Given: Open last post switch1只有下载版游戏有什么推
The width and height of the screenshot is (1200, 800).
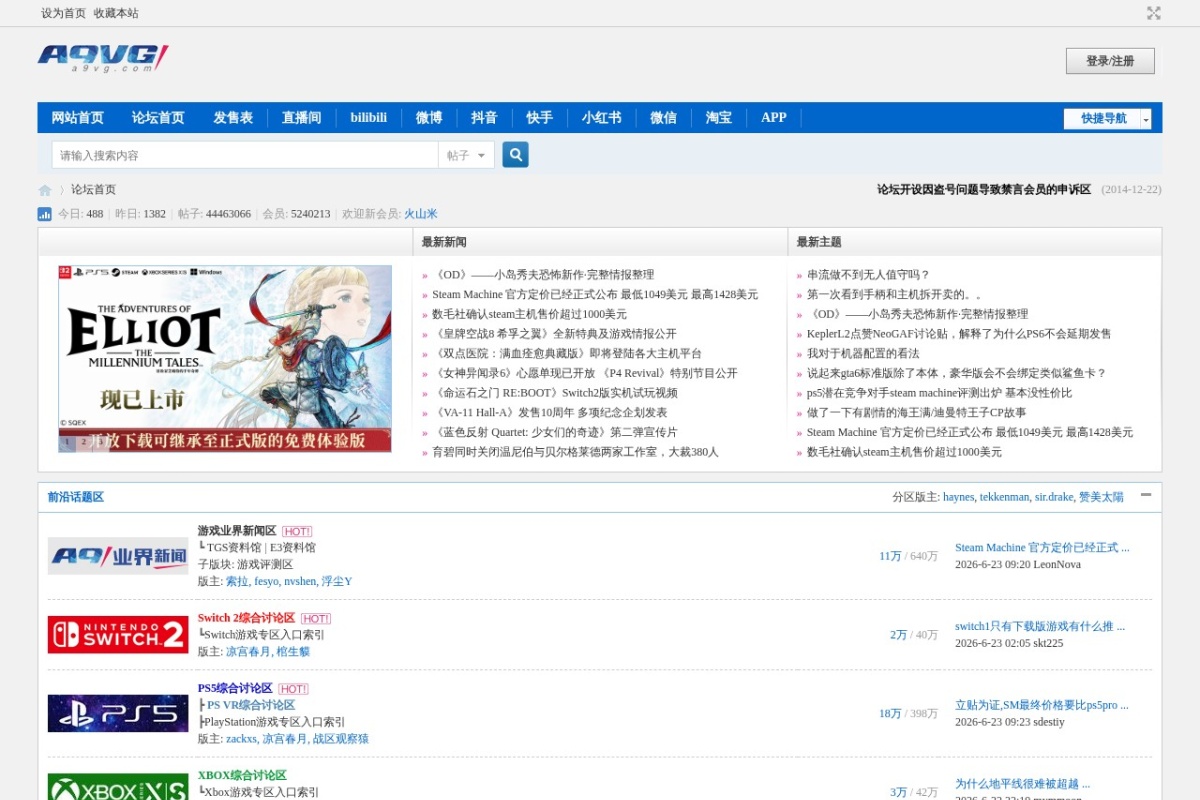Looking at the screenshot, I should click(1042, 627).
